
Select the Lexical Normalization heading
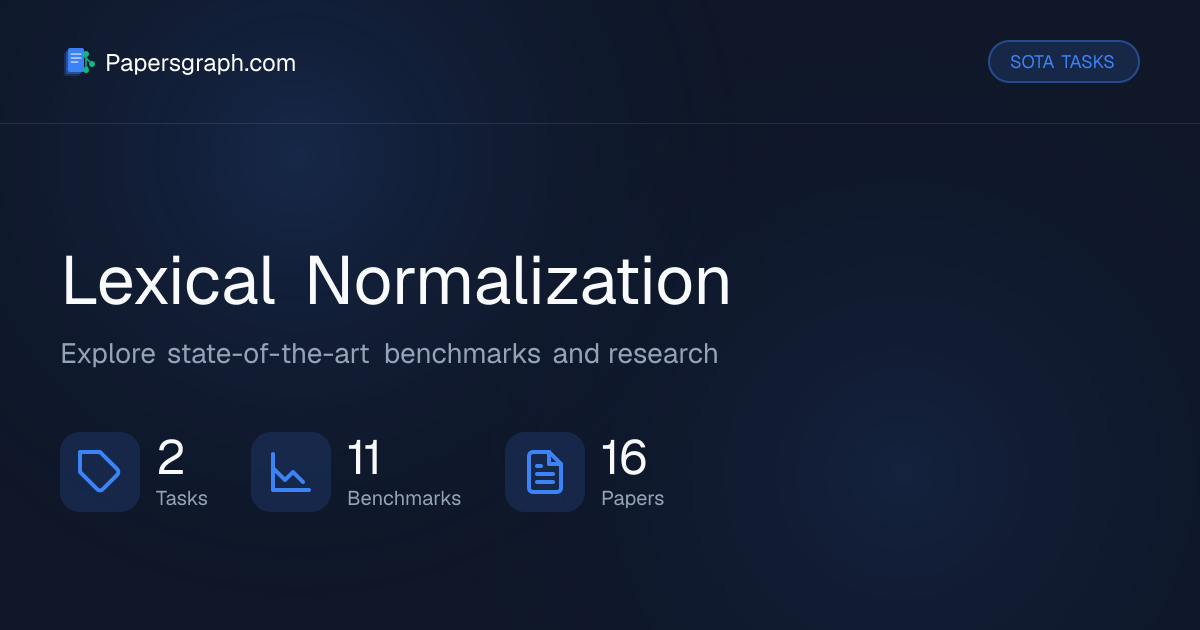click(396, 282)
